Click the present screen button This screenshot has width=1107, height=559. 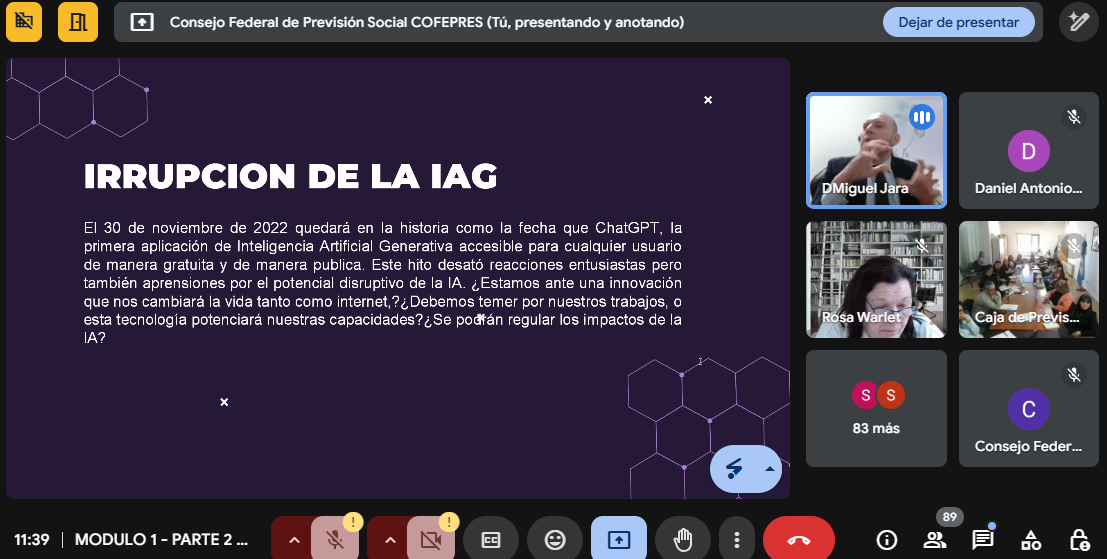[x=618, y=540]
